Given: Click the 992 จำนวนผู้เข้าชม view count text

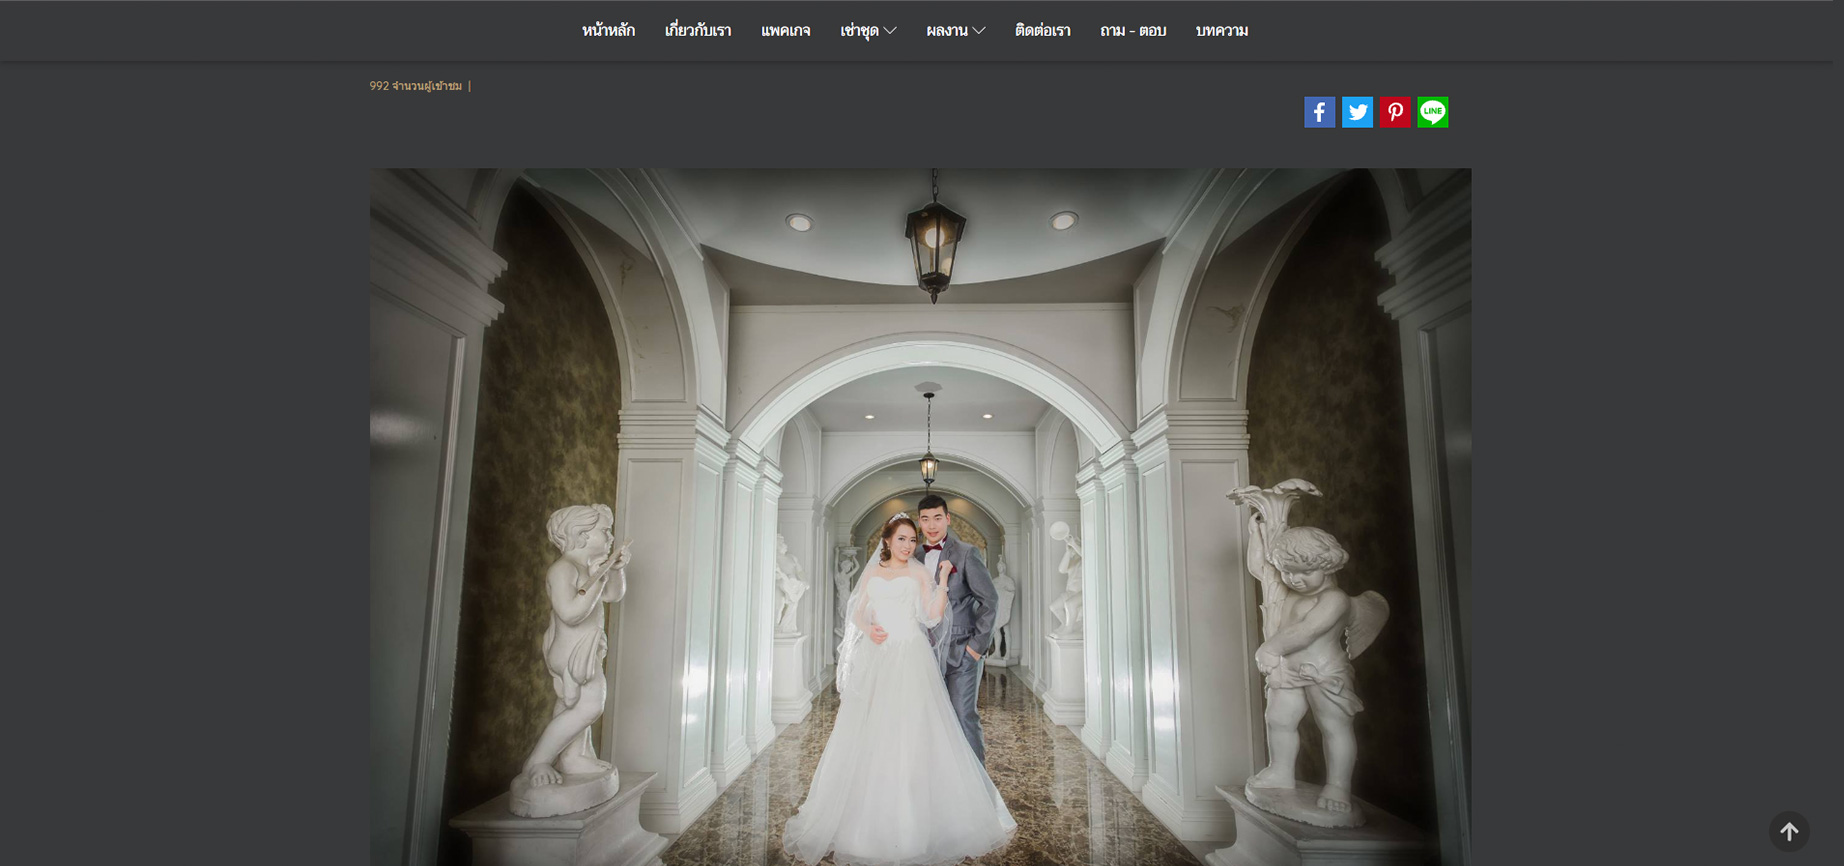Looking at the screenshot, I should [x=416, y=86].
